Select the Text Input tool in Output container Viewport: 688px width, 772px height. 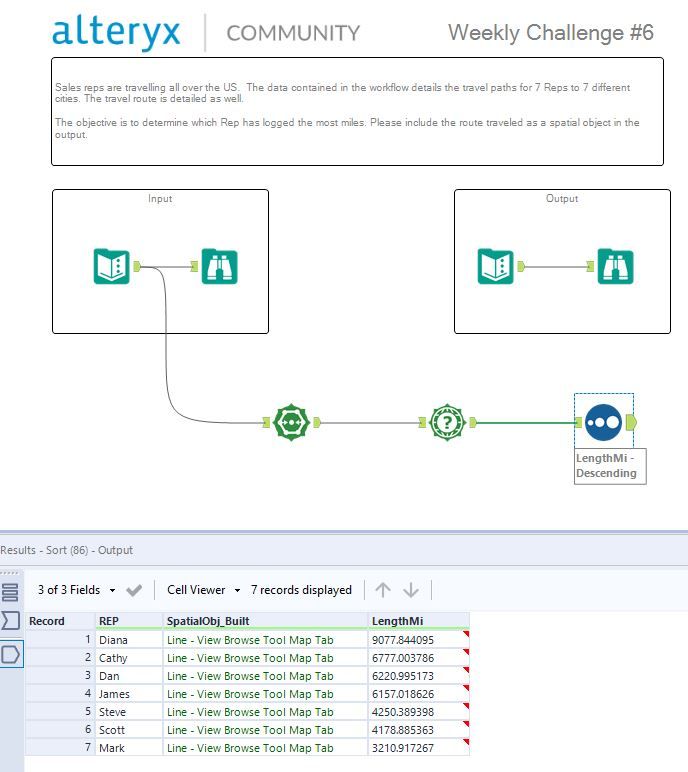tap(495, 266)
